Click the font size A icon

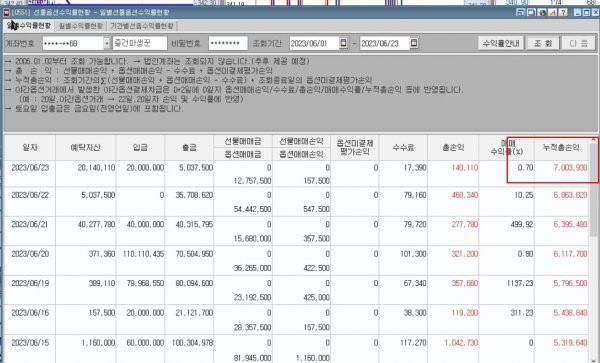click(x=552, y=12)
